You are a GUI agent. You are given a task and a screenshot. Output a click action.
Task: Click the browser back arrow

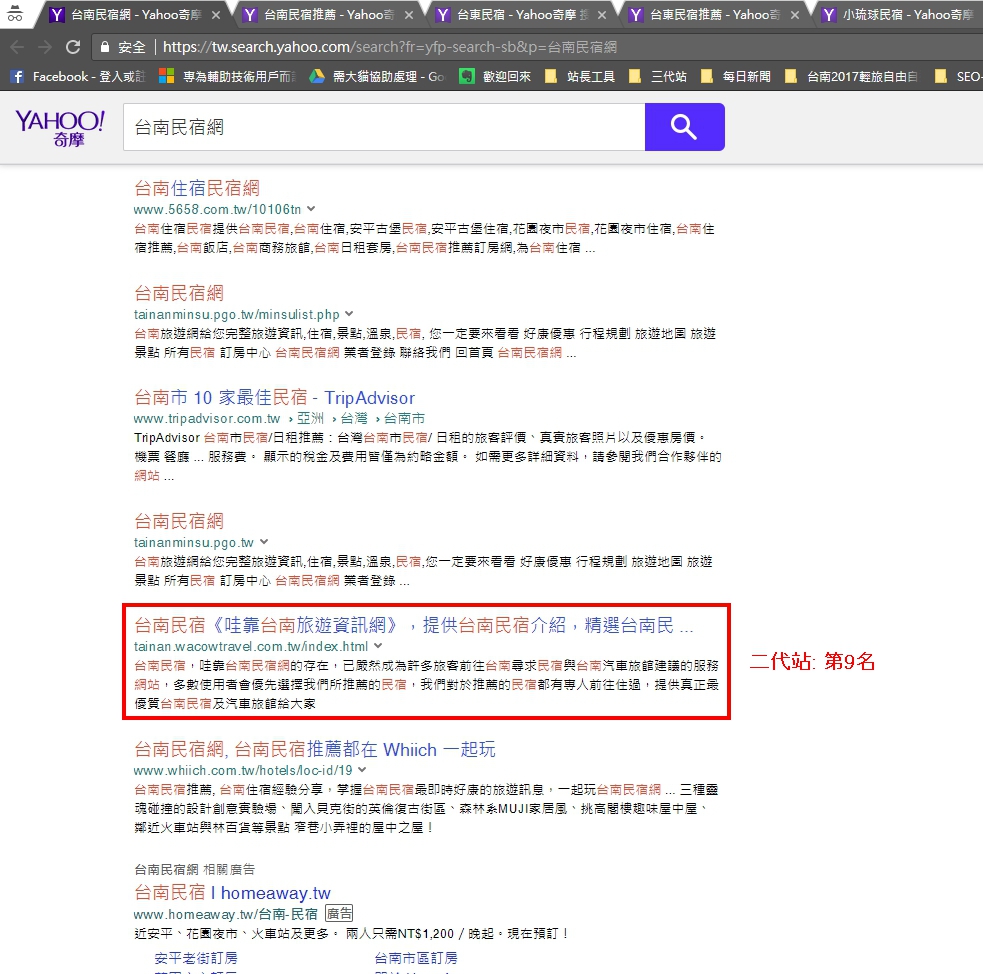pyautogui.click(x=16, y=47)
